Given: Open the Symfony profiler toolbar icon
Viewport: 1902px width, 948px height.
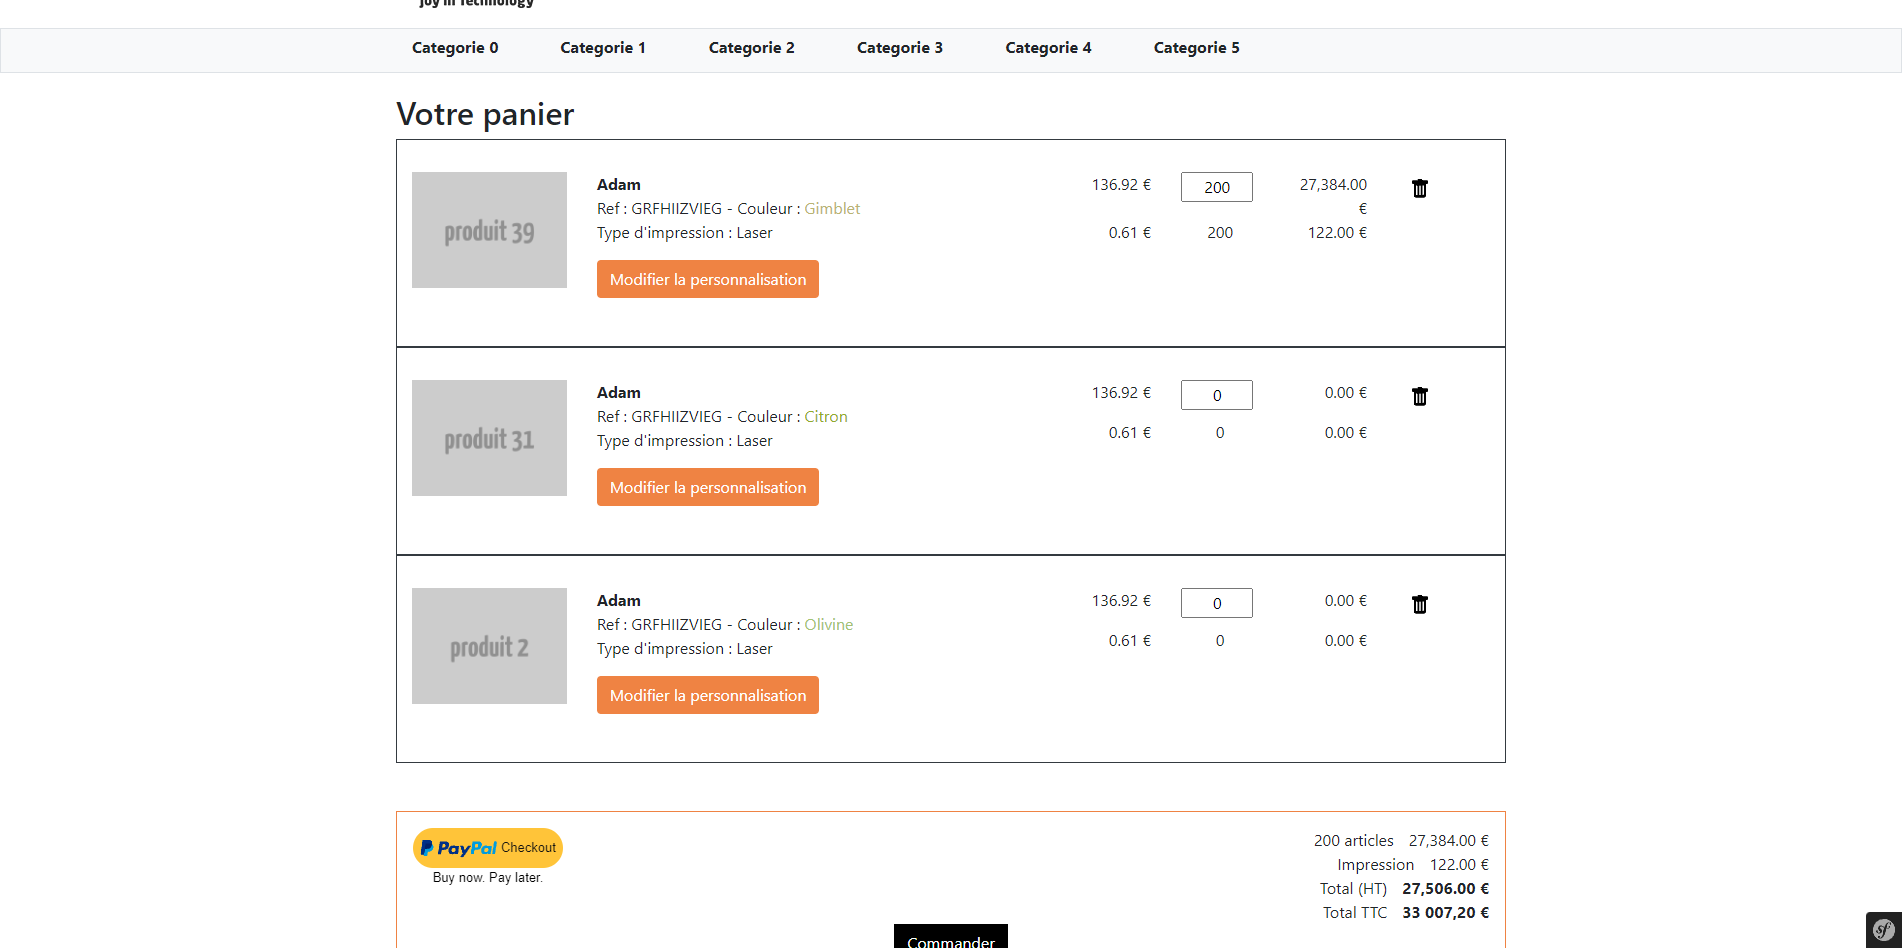Looking at the screenshot, I should click(x=1884, y=930).
